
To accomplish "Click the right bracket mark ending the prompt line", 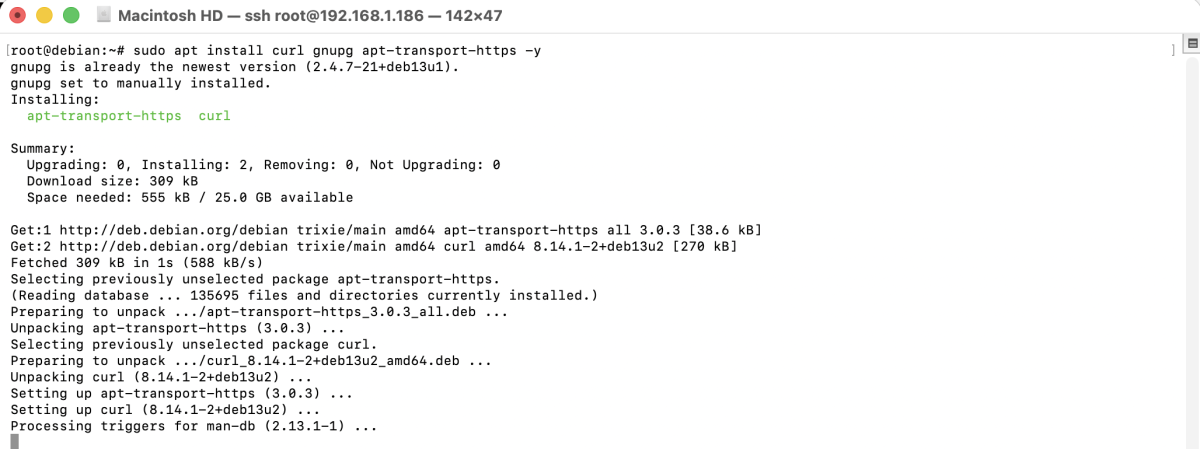I will click(x=1174, y=50).
